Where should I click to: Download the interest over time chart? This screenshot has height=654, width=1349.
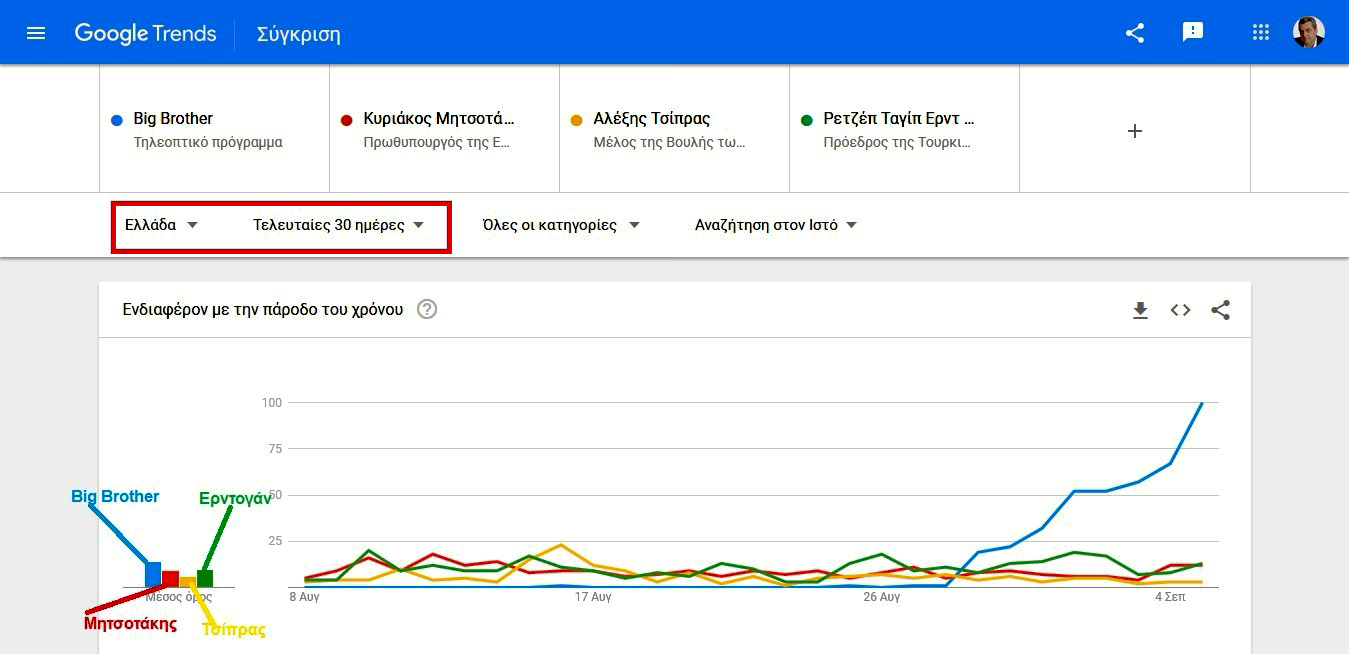coord(1140,310)
